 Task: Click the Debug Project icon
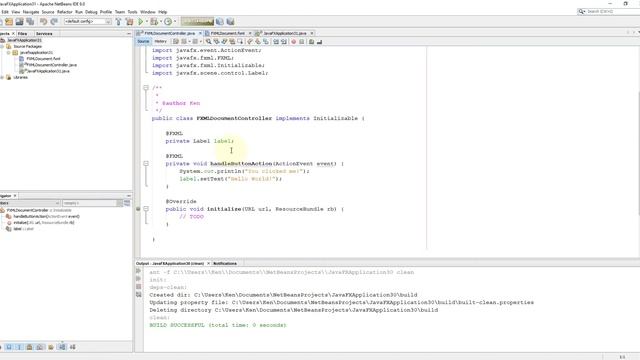[154, 22]
